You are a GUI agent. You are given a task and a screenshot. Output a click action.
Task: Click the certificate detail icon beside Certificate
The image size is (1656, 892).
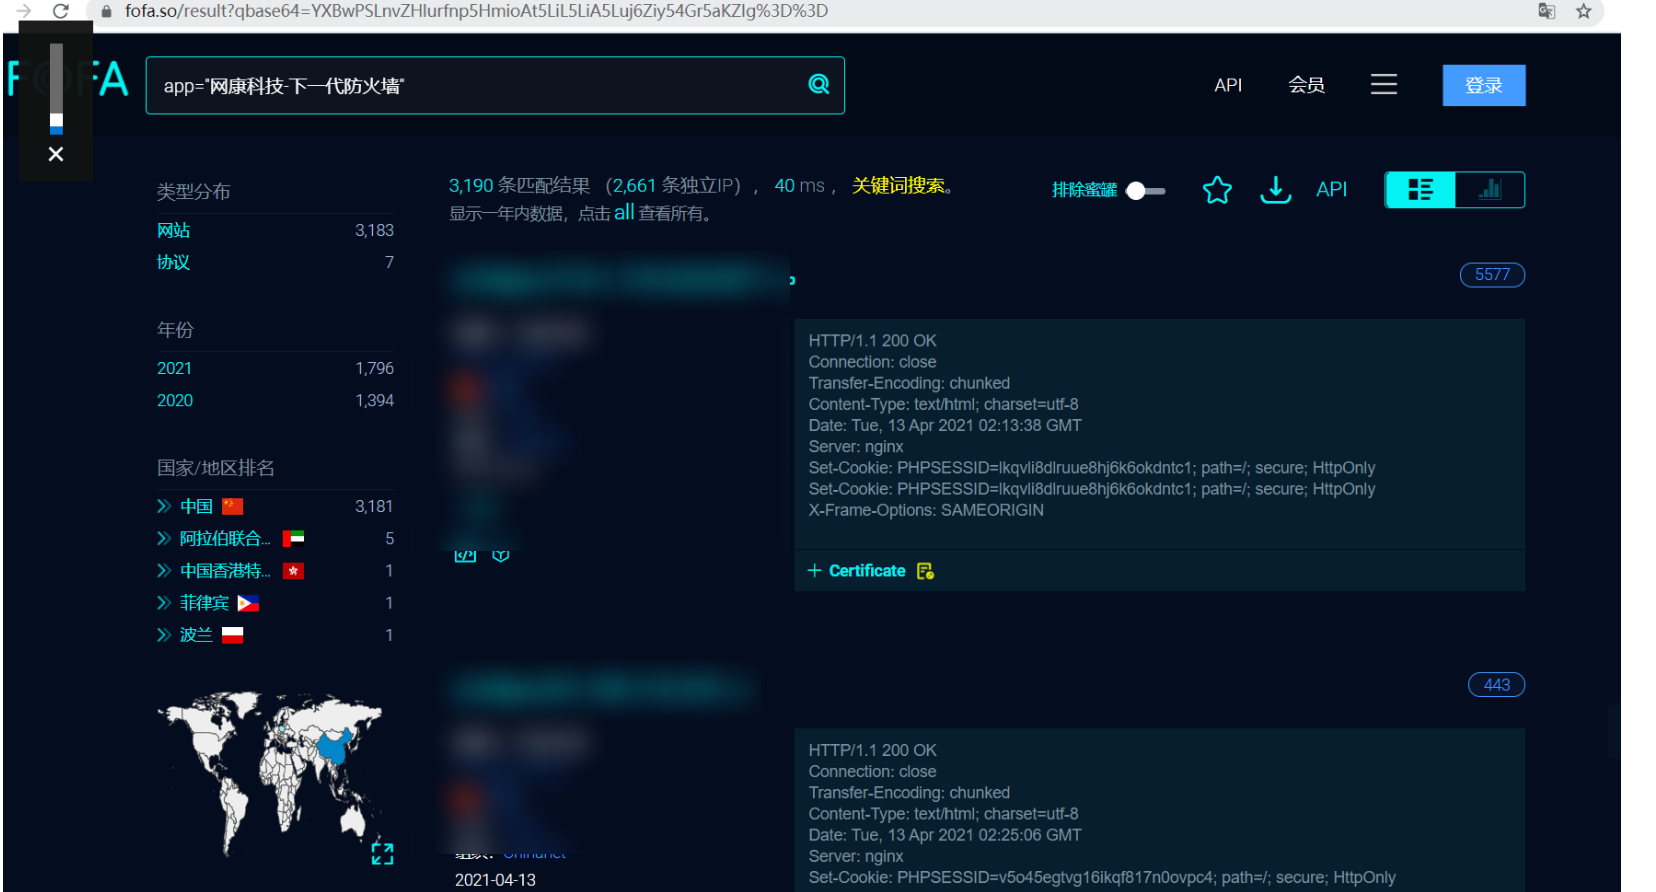925,571
